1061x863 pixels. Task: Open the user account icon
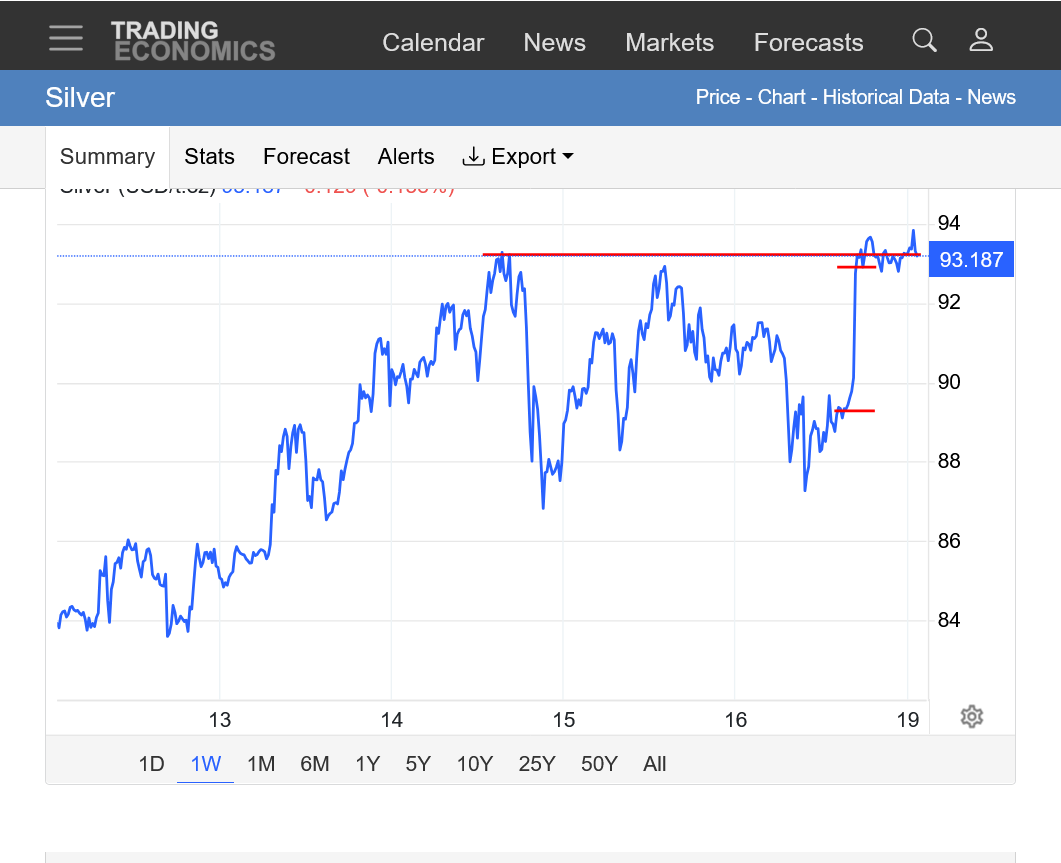click(981, 40)
